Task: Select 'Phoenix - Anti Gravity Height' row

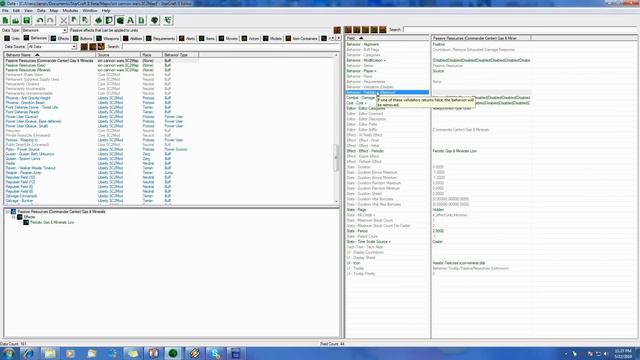Action: coord(101,98)
